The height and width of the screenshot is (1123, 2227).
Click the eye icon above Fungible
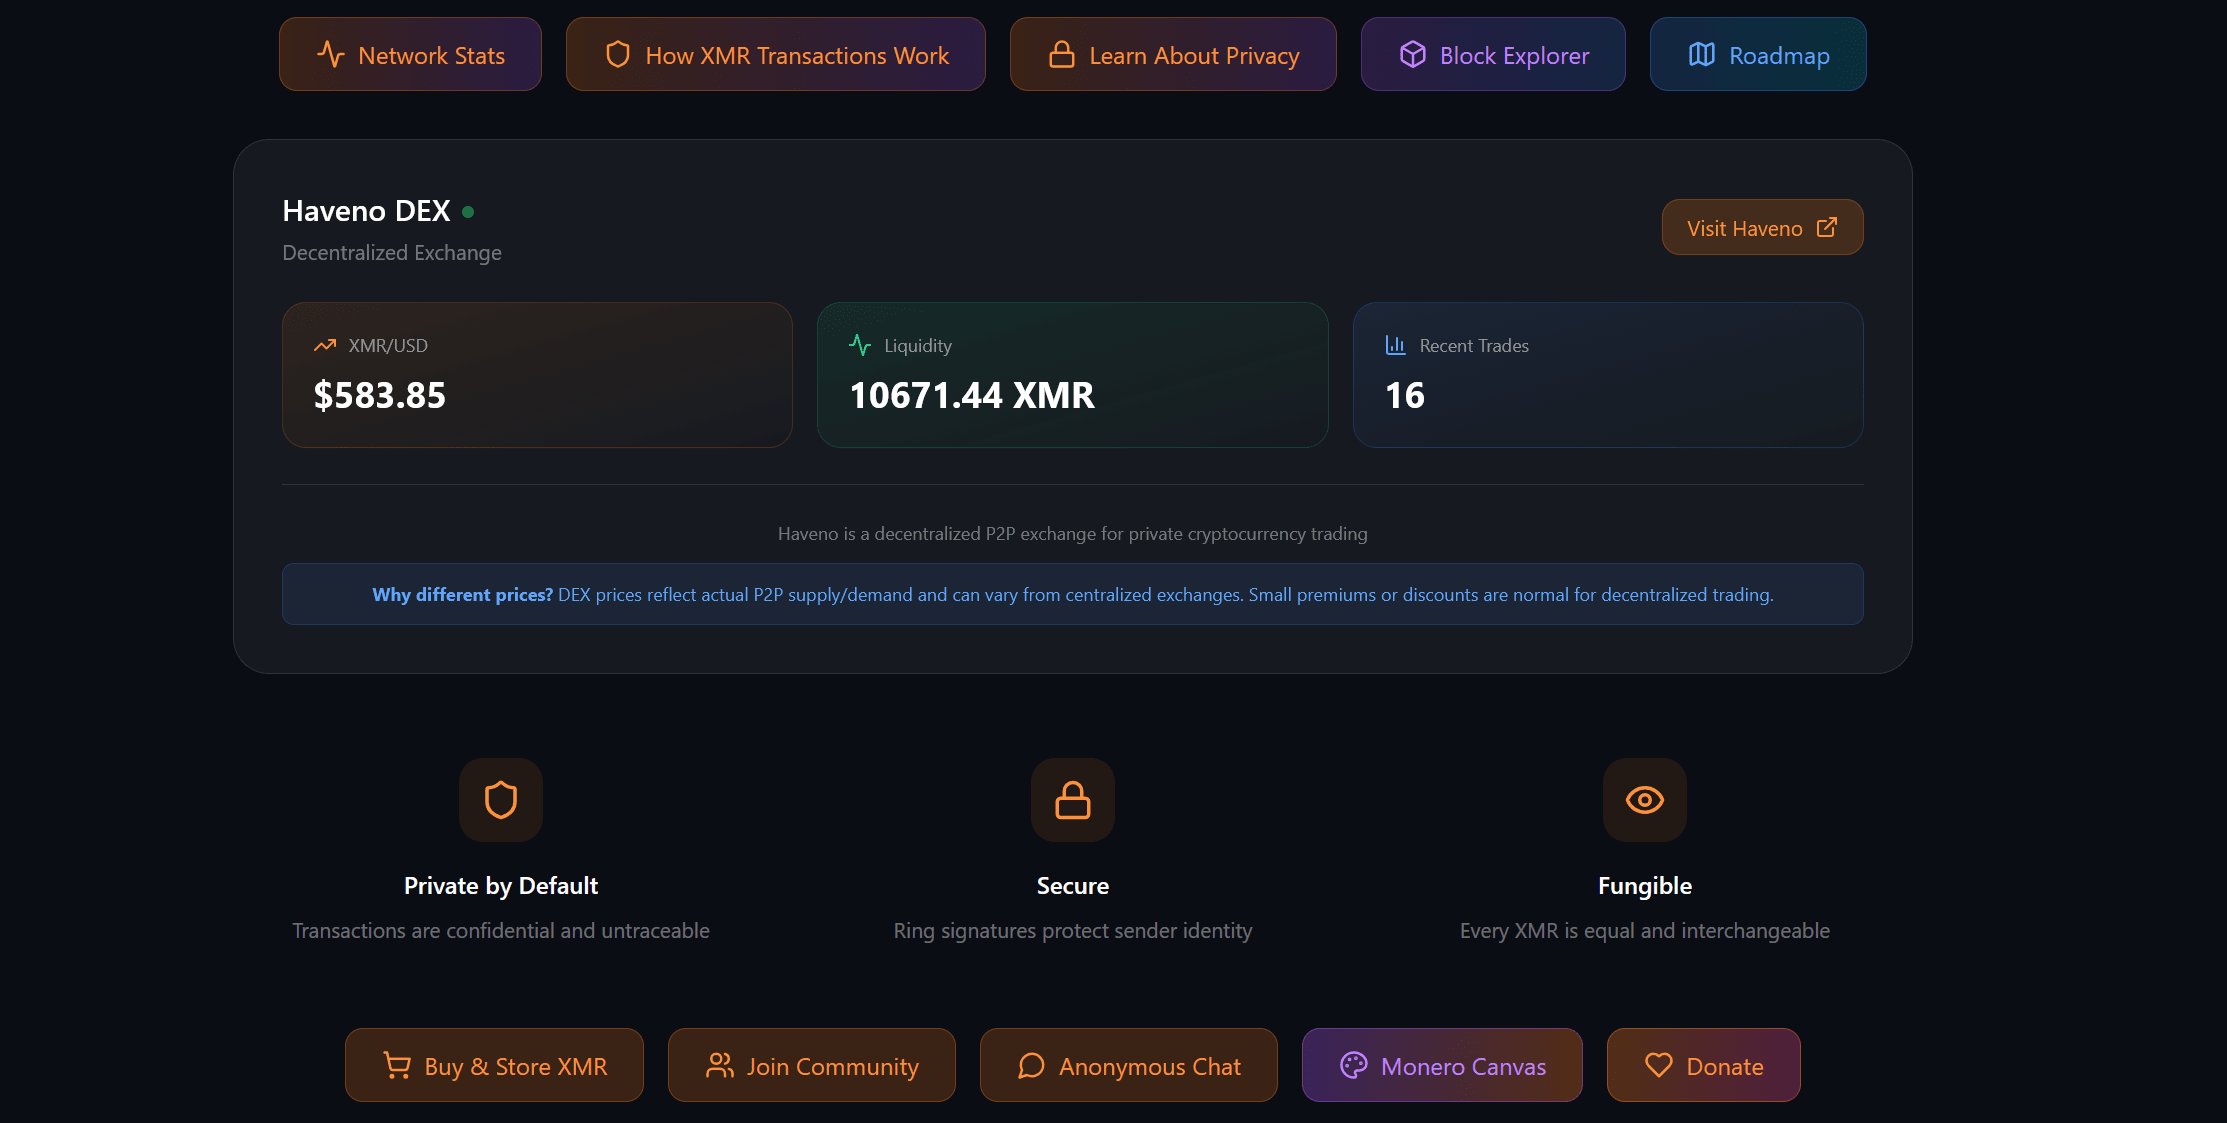pos(1644,800)
